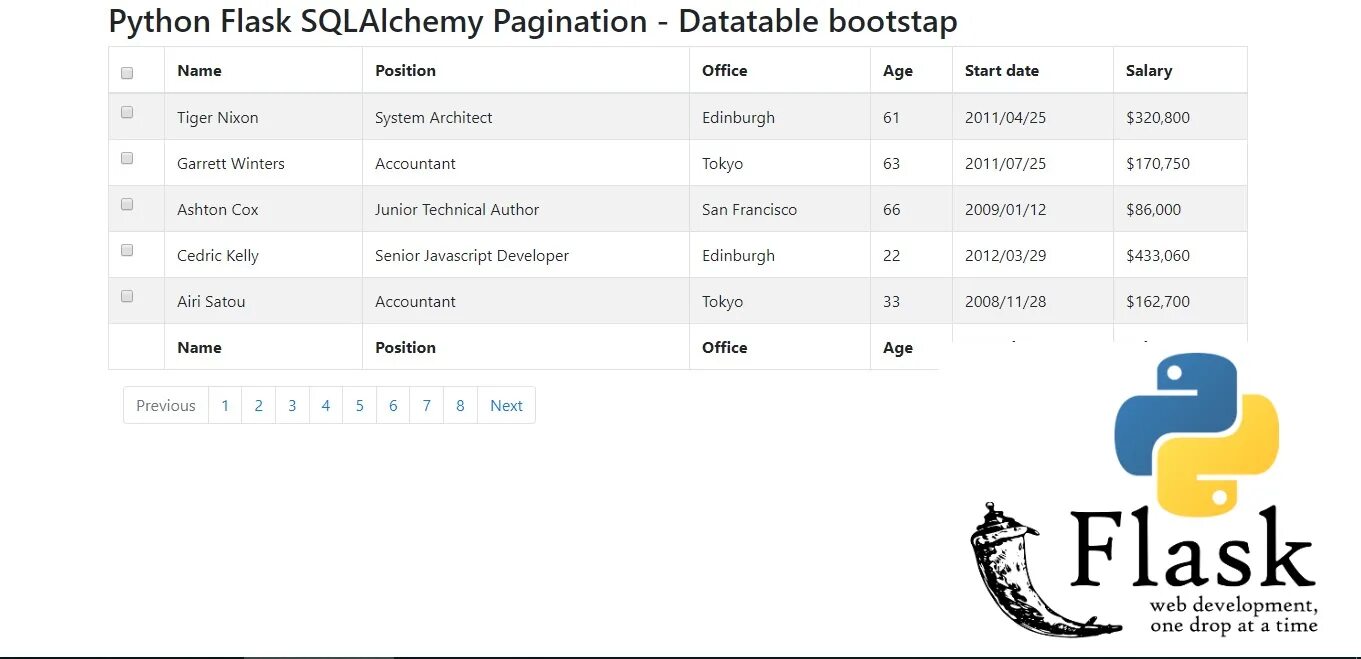Navigate to page 6
The height and width of the screenshot is (659, 1361).
393,405
